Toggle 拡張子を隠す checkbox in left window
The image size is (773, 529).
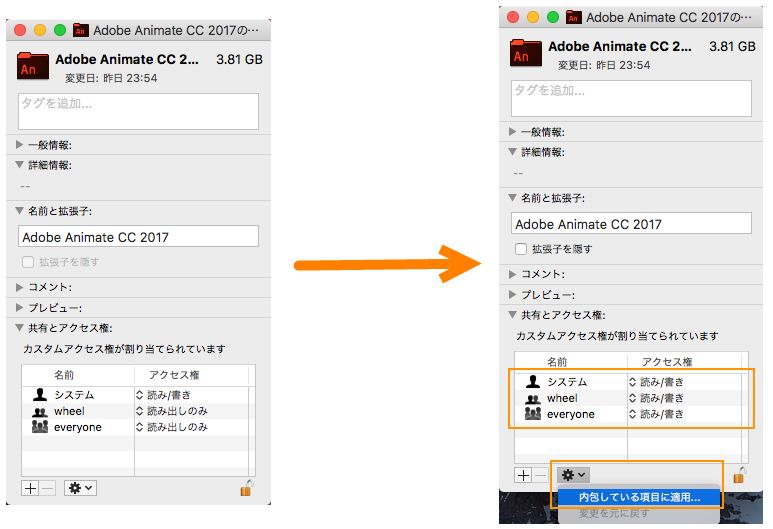(28, 262)
